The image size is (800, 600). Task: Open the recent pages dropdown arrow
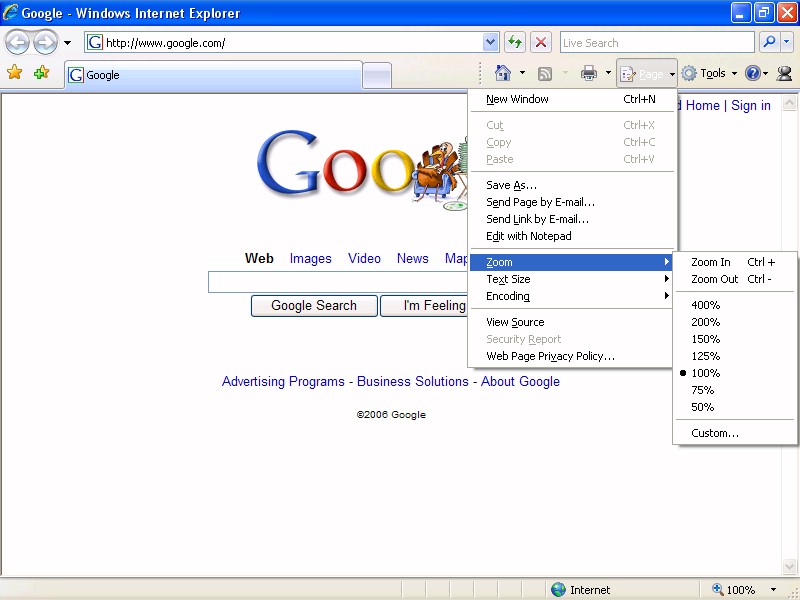pyautogui.click(x=67, y=43)
